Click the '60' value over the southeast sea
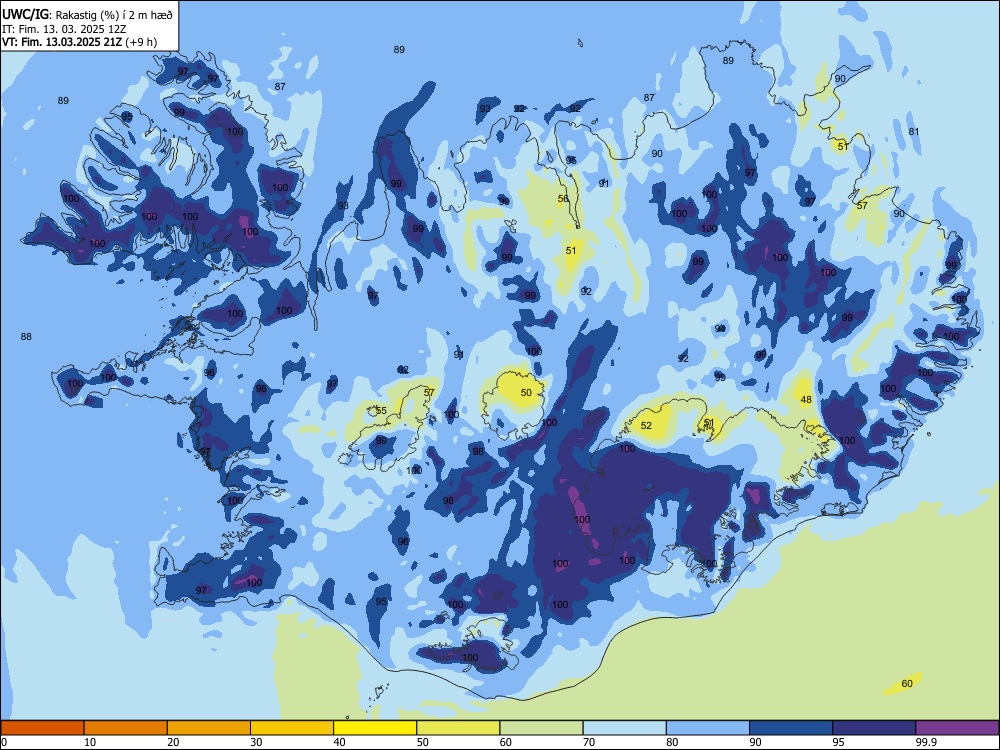1000x750 pixels. [x=907, y=684]
